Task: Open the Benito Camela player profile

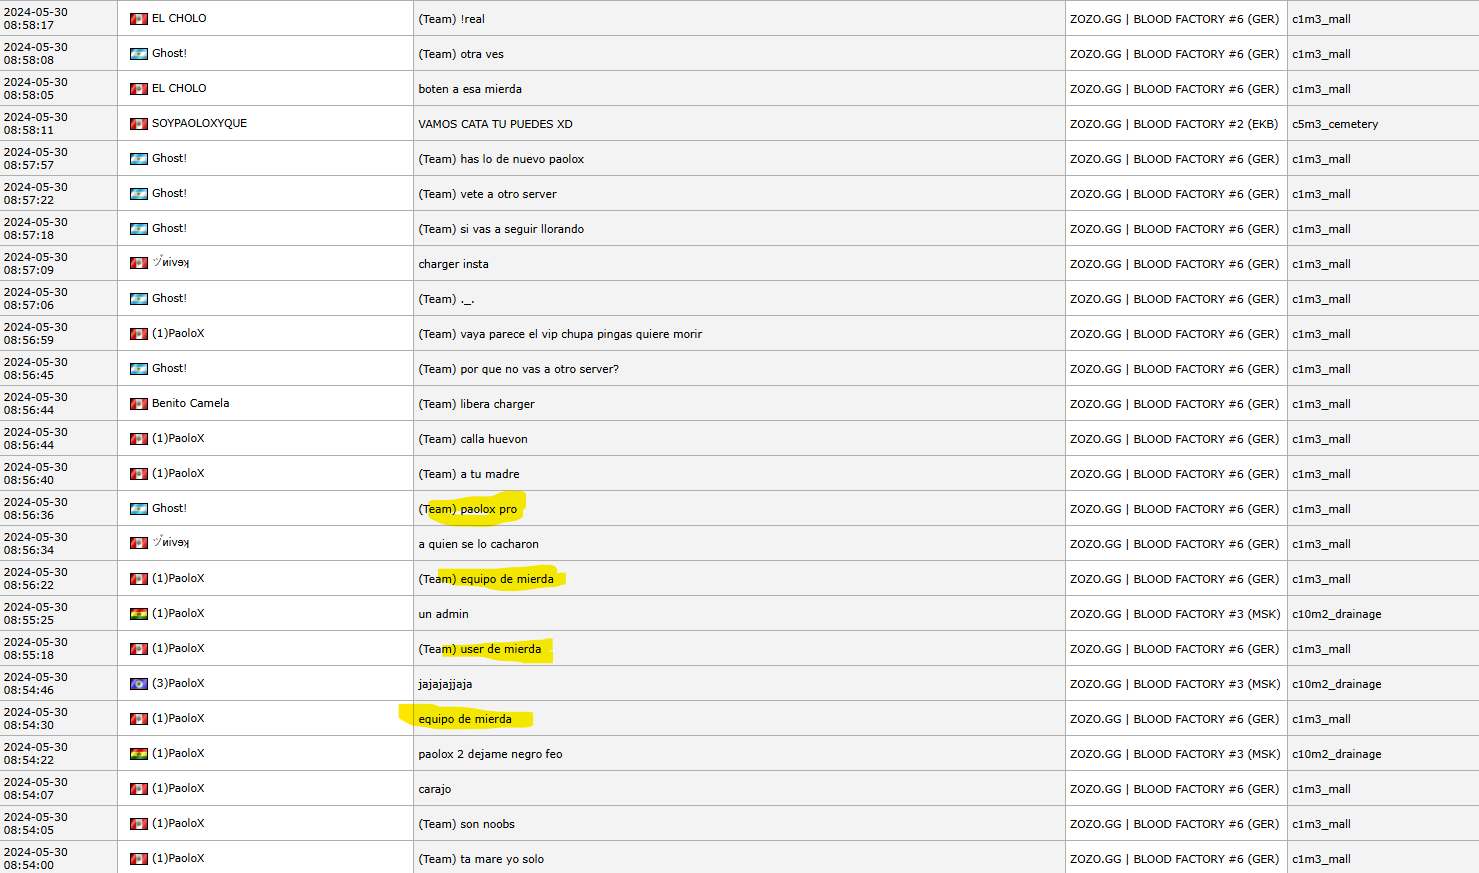Action: click(190, 404)
